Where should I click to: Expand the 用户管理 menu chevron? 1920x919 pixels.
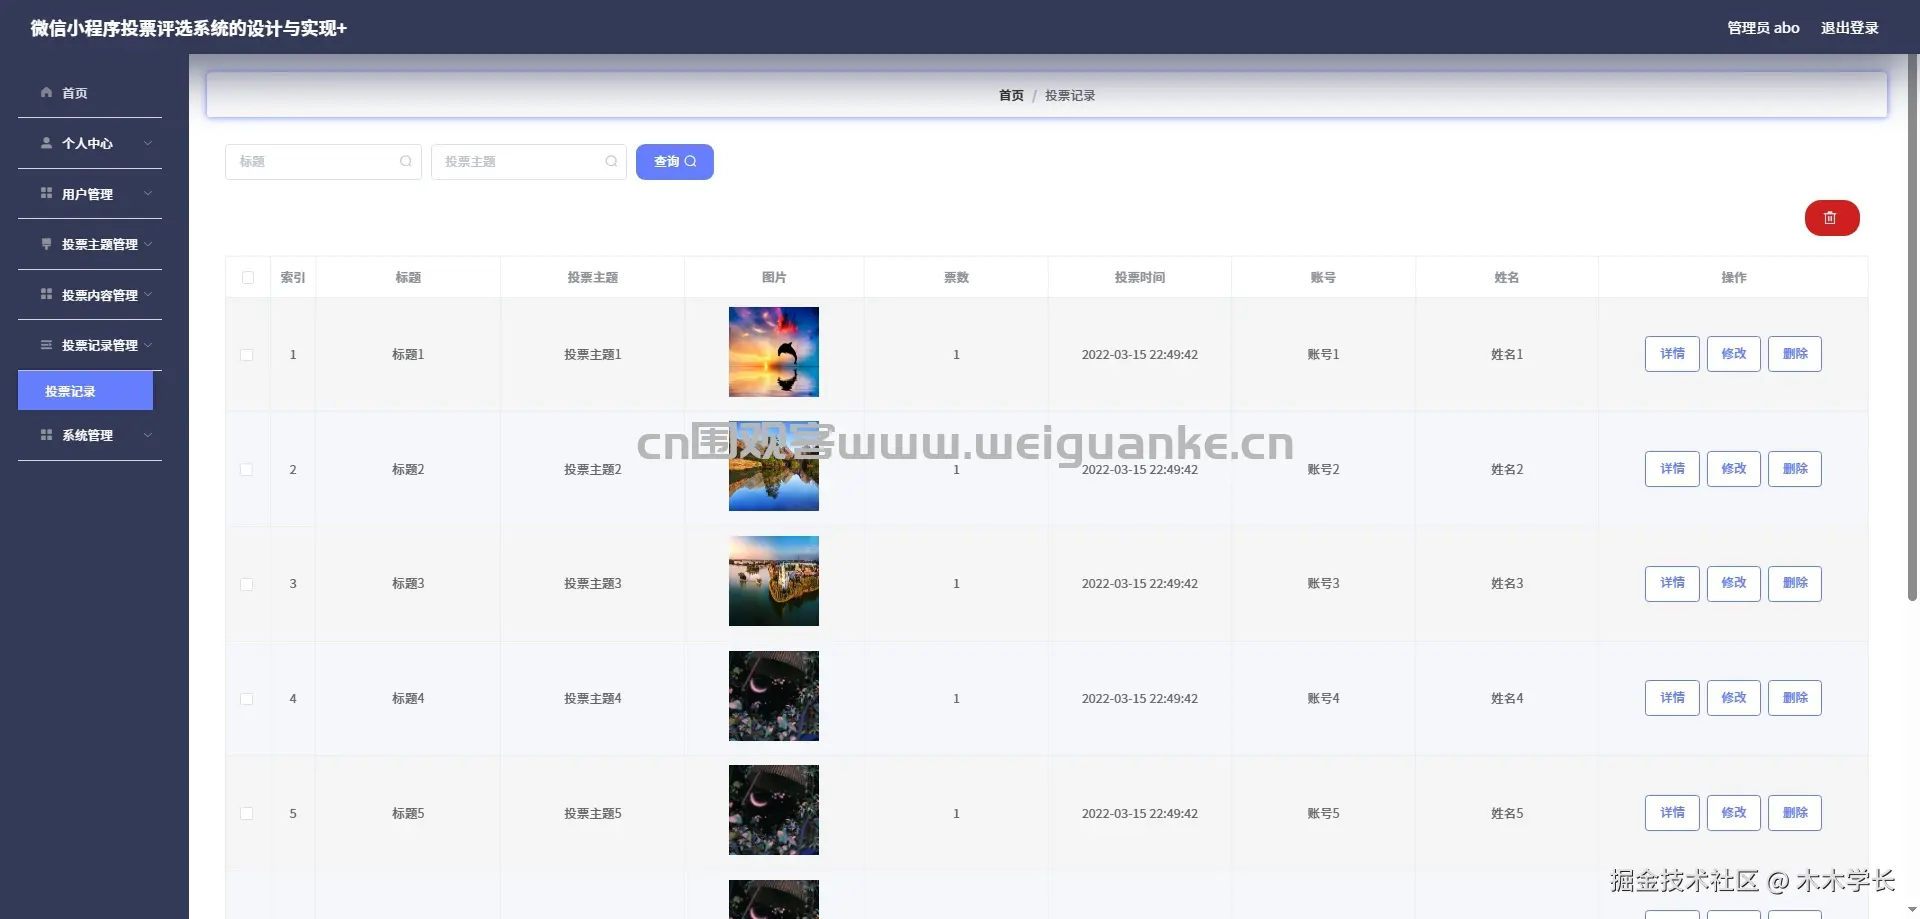click(x=148, y=193)
